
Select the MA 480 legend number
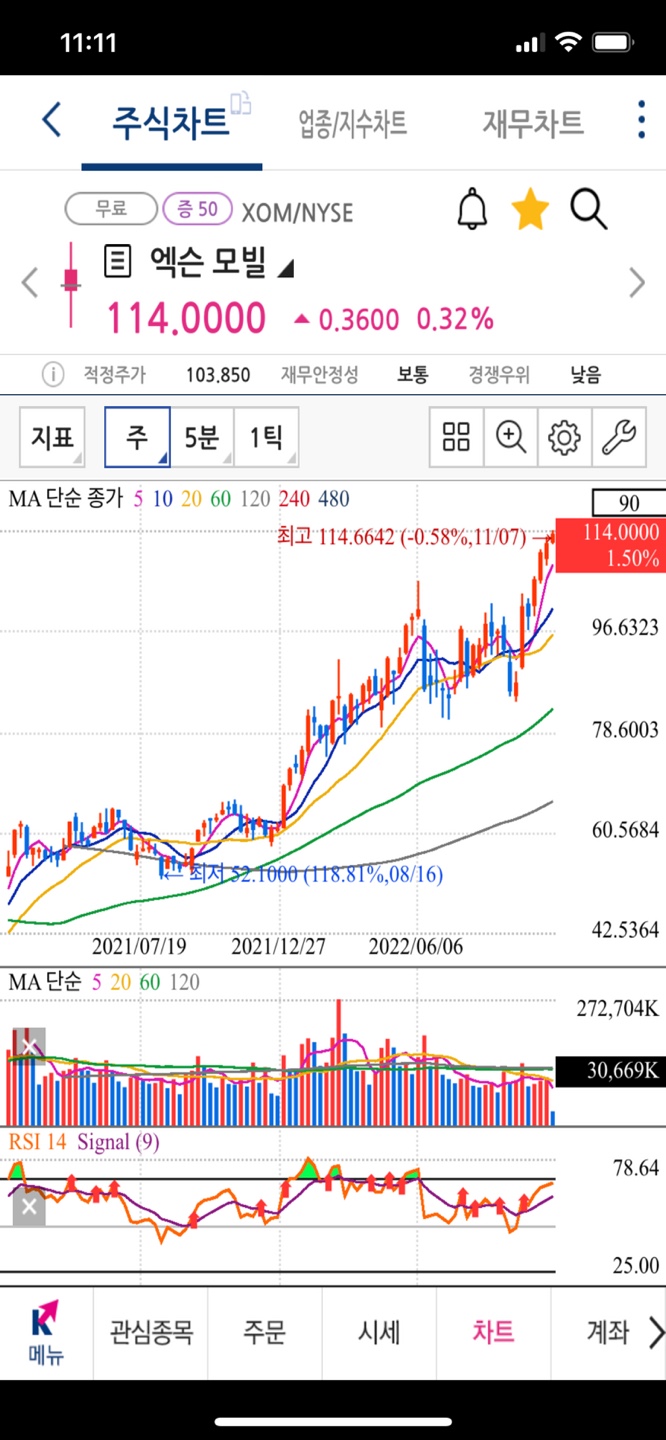[333, 498]
